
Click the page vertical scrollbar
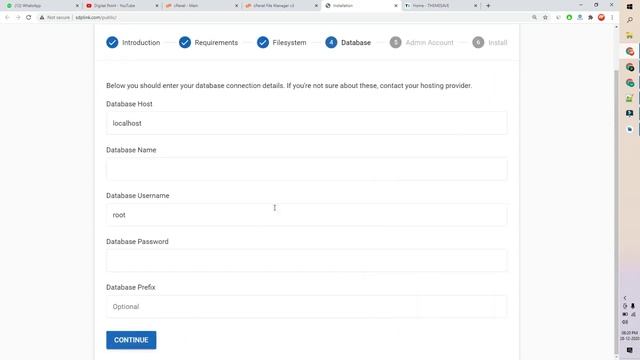click(616, 212)
